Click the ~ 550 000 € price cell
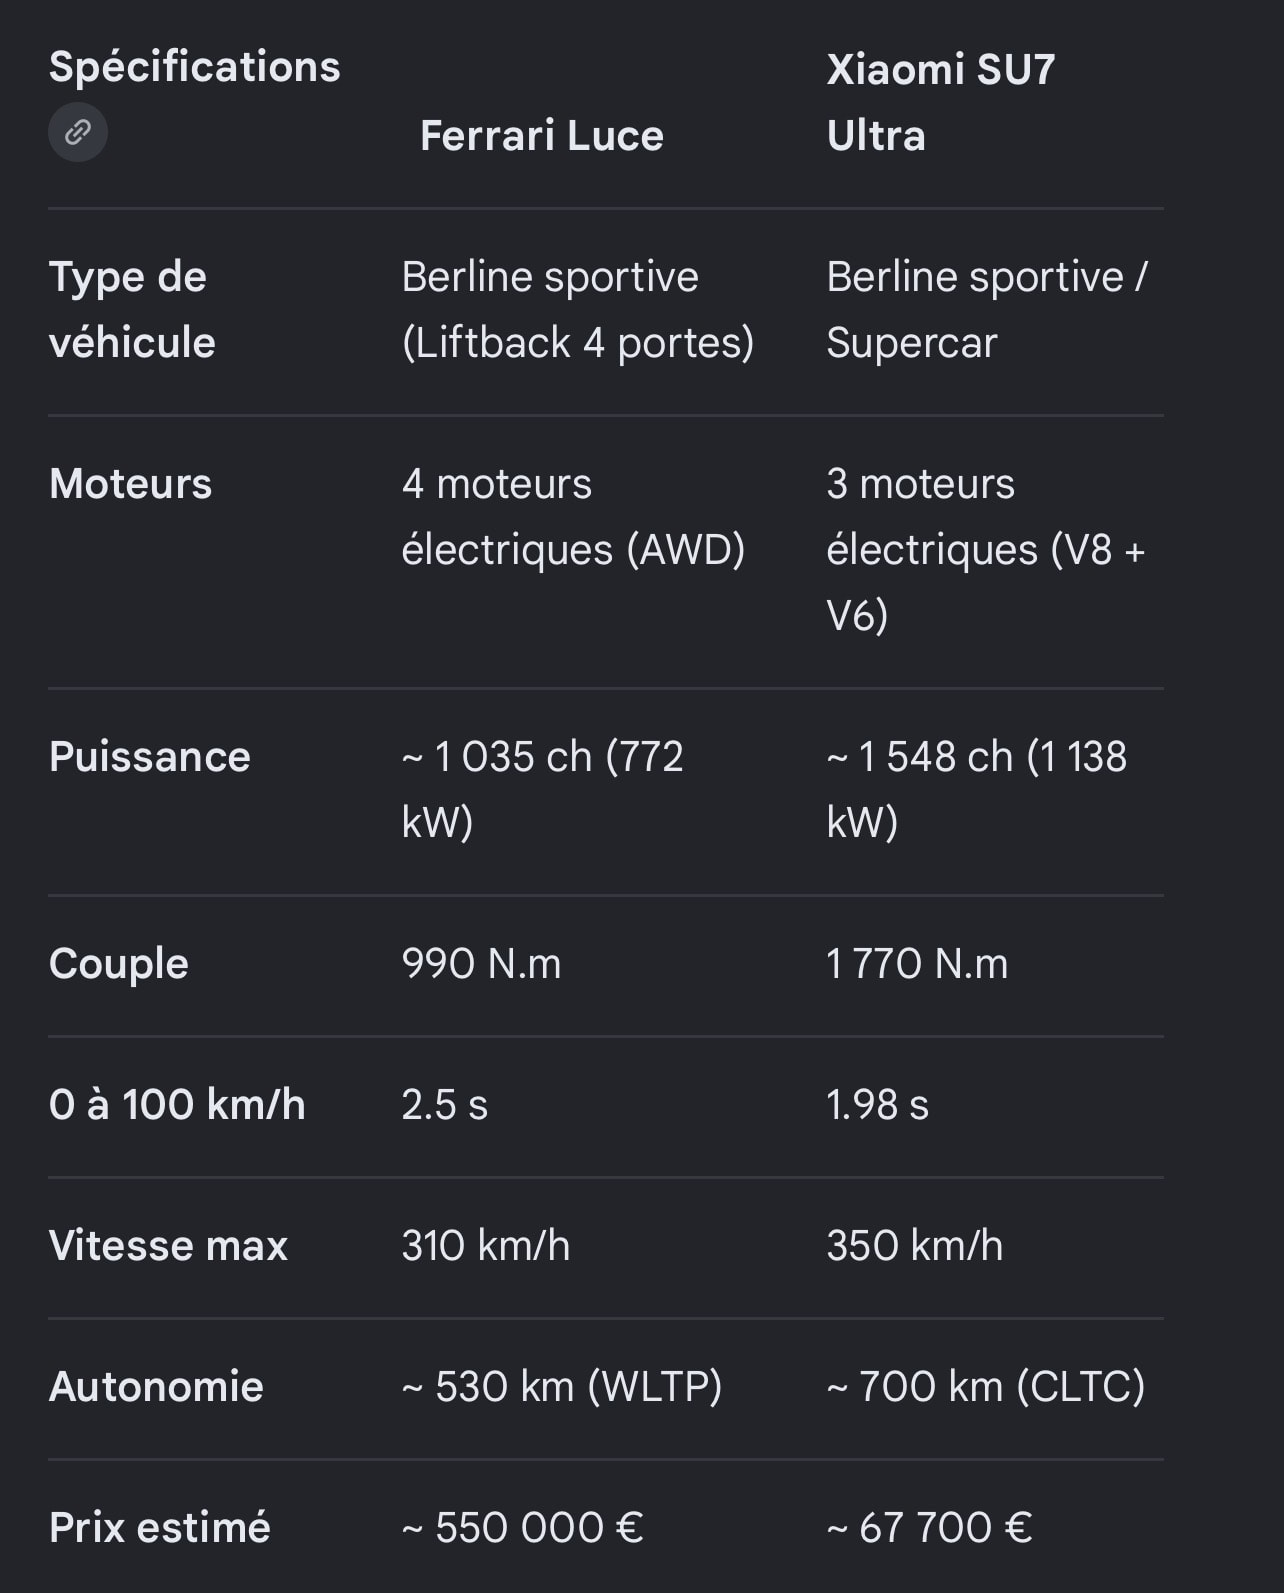The image size is (1284, 1593). 522,1528
